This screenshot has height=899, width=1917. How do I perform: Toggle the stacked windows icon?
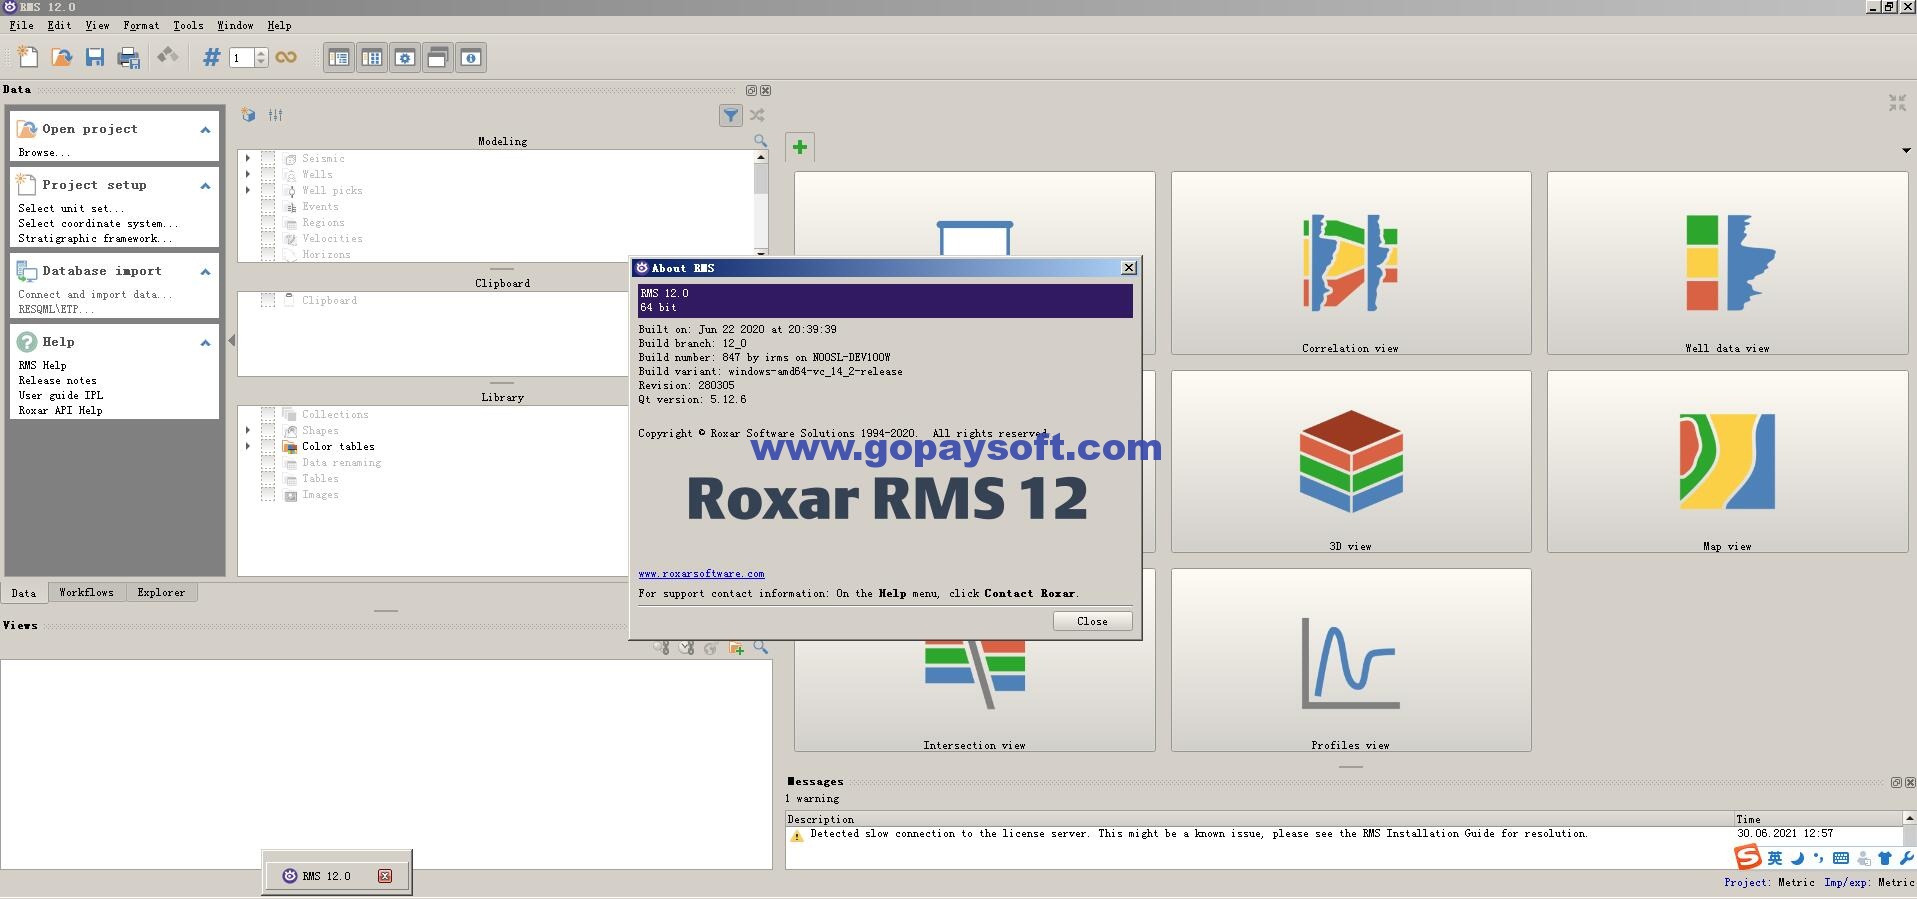click(437, 58)
